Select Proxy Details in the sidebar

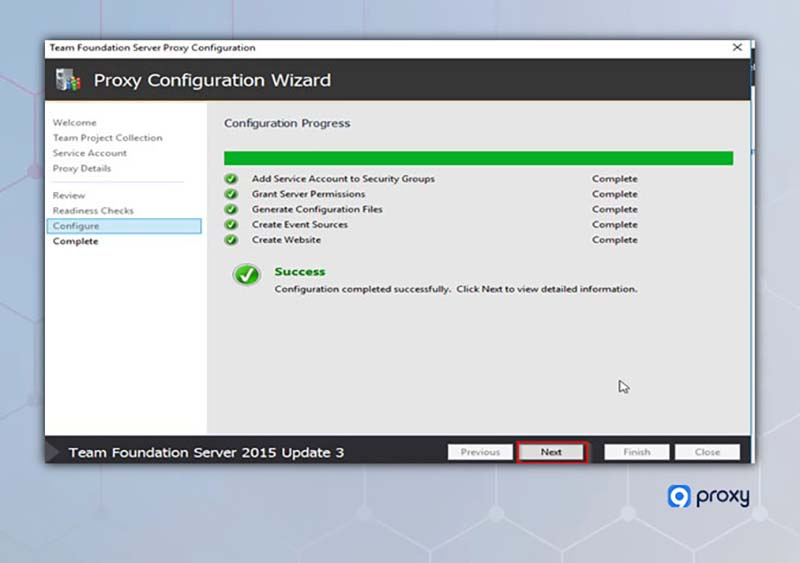(x=82, y=168)
